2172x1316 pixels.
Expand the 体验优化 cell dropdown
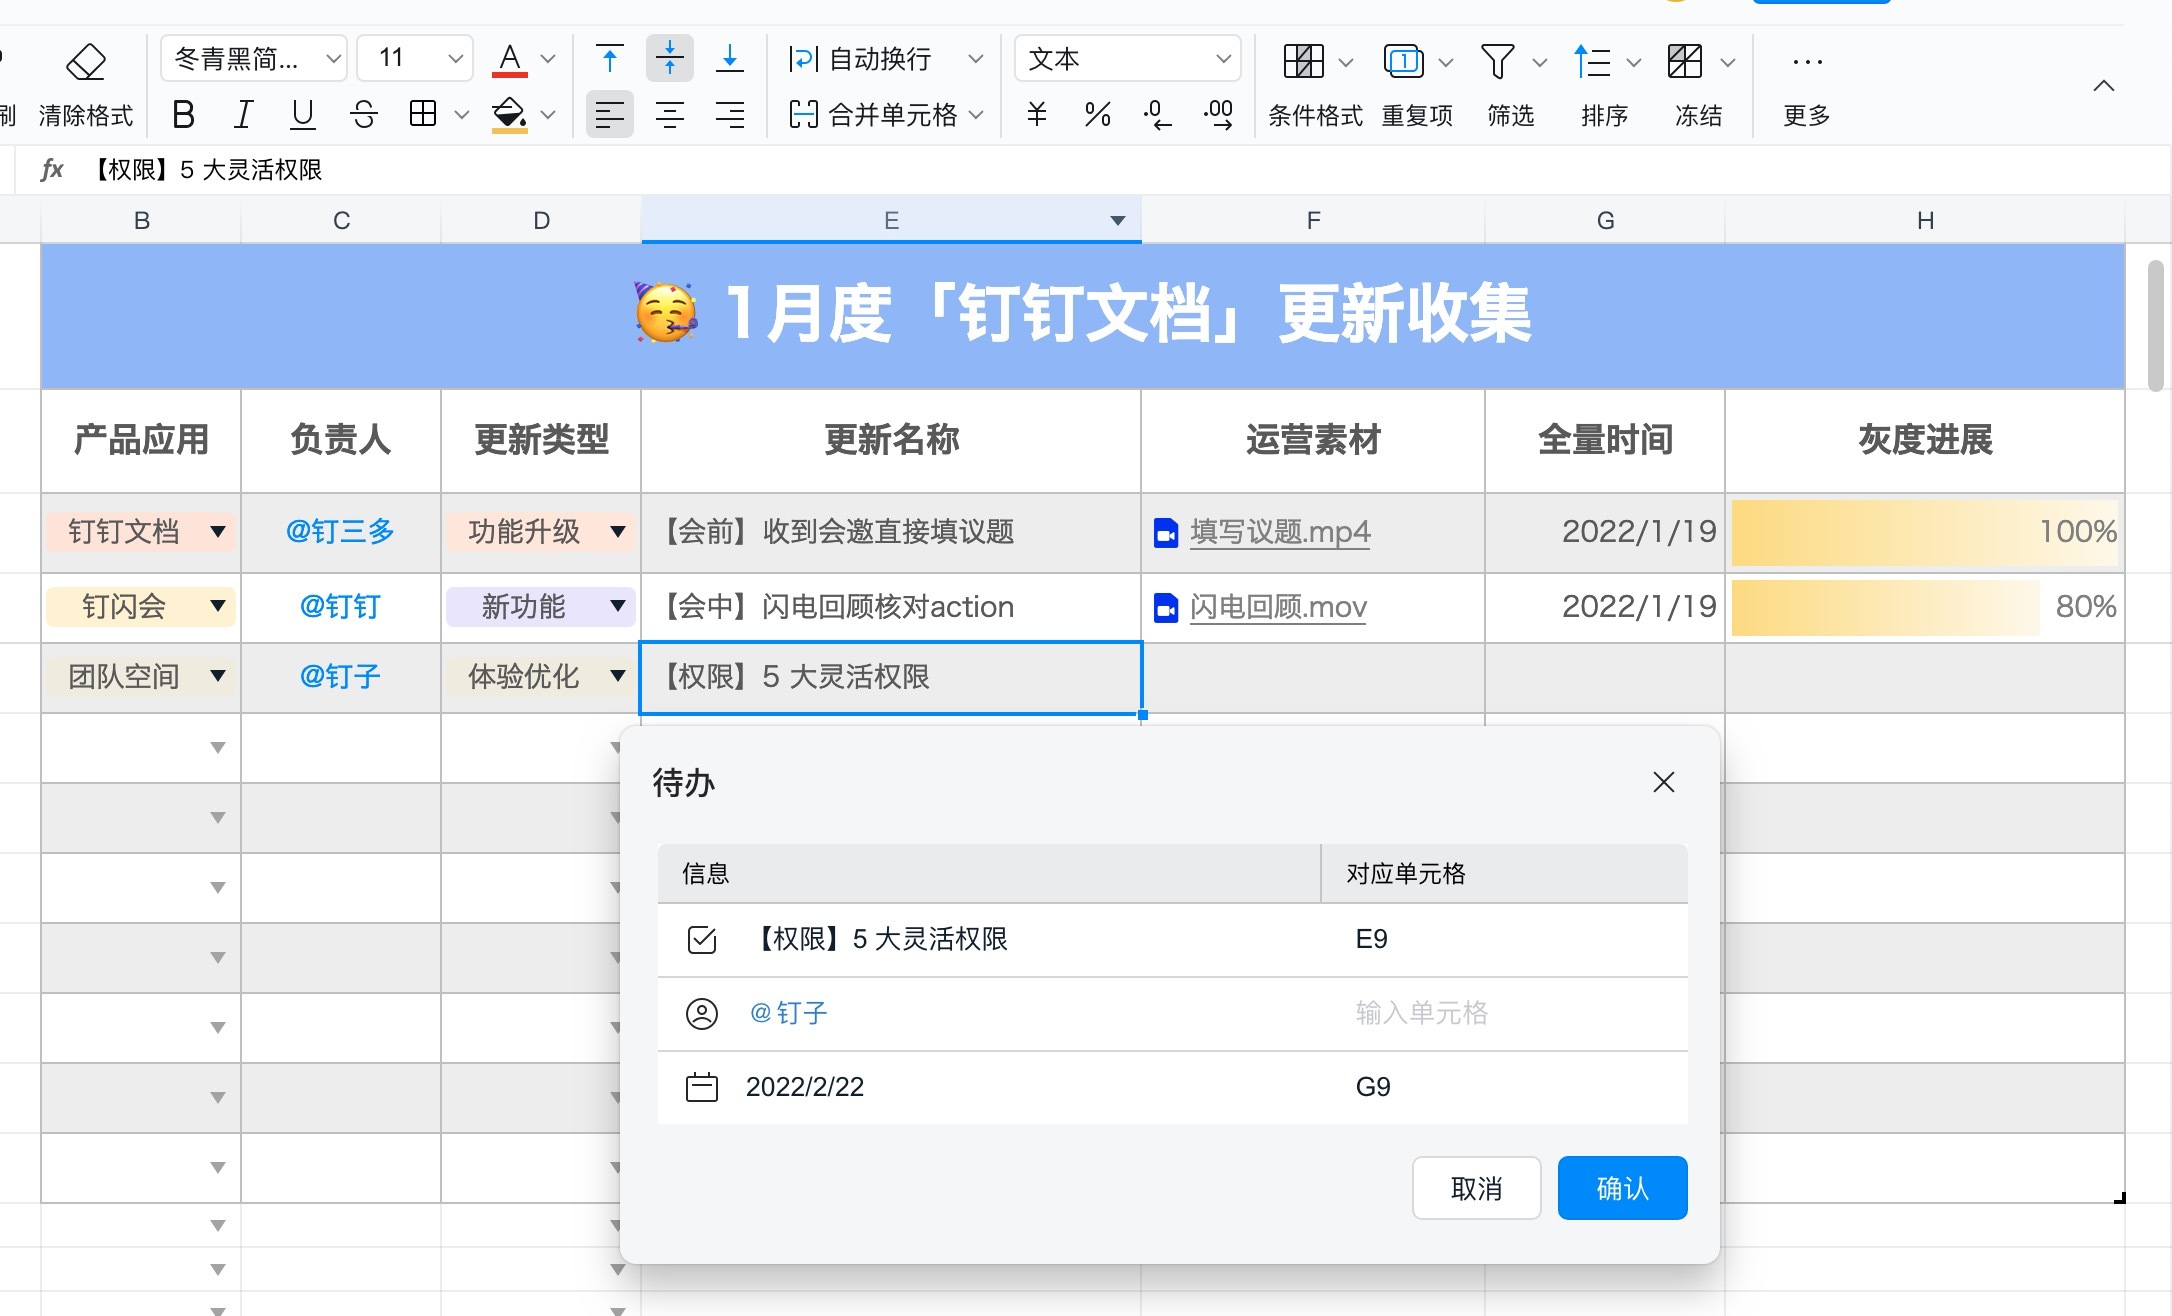(617, 677)
